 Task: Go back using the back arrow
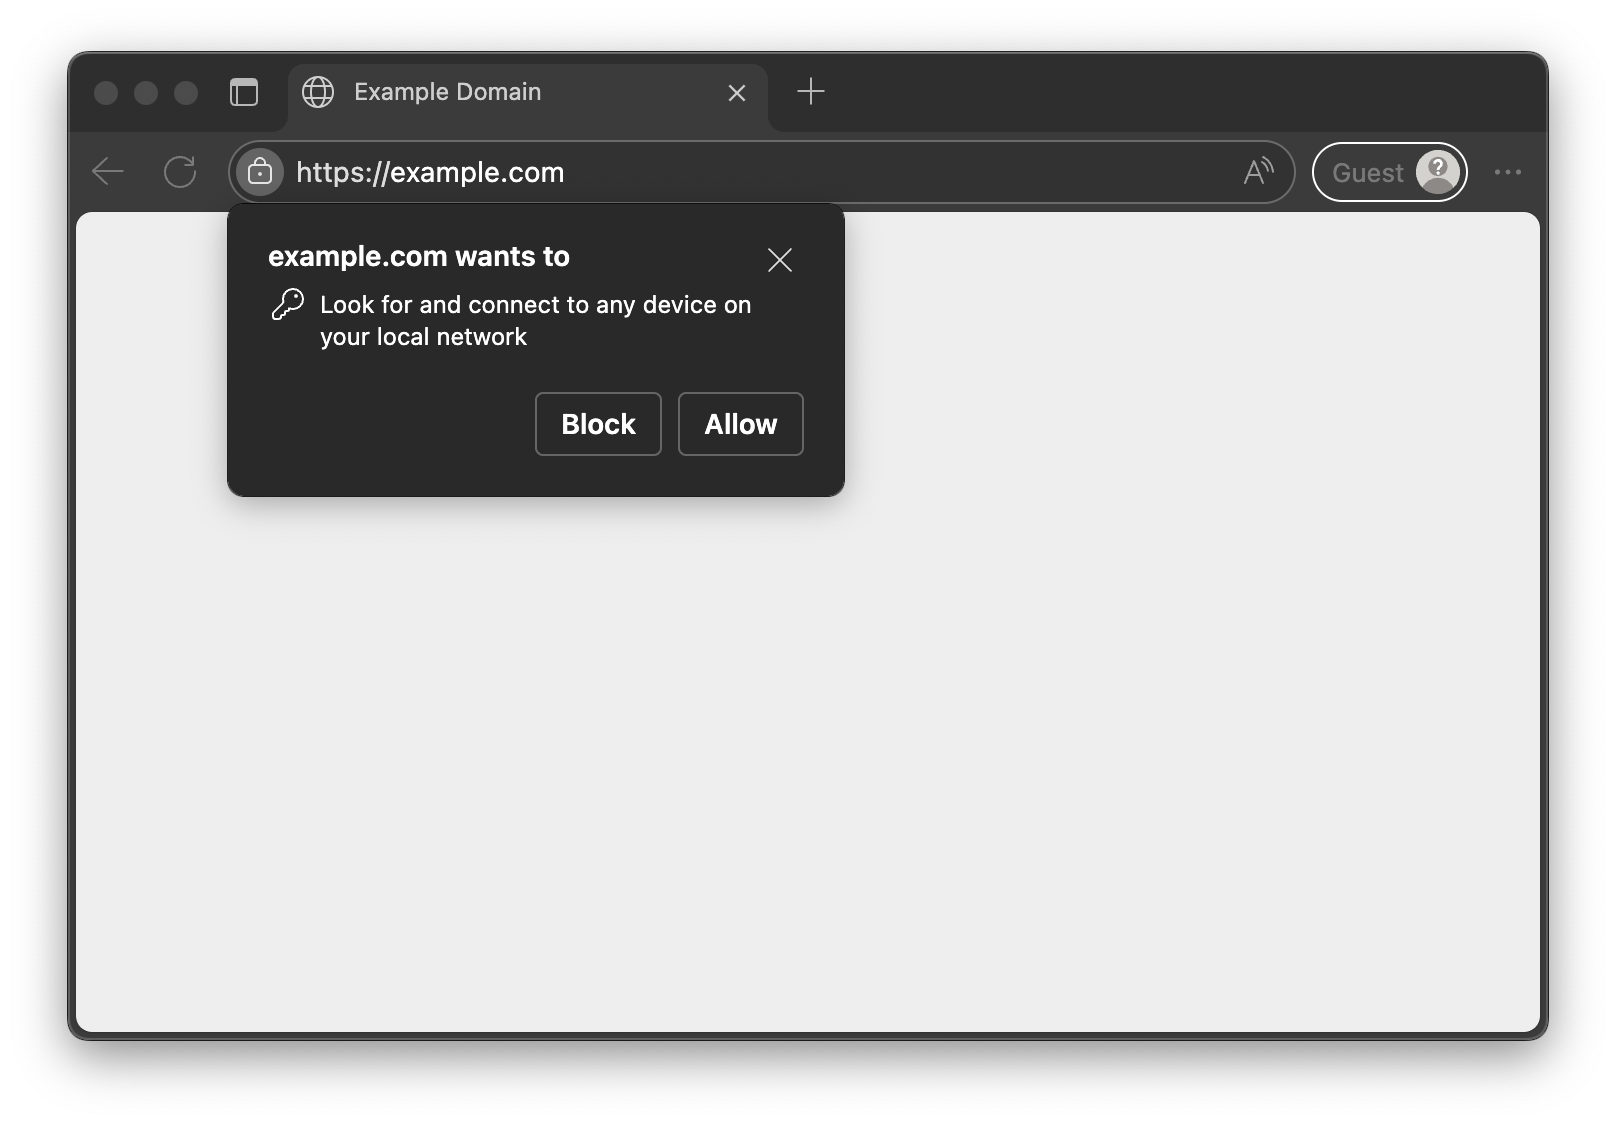pos(108,172)
